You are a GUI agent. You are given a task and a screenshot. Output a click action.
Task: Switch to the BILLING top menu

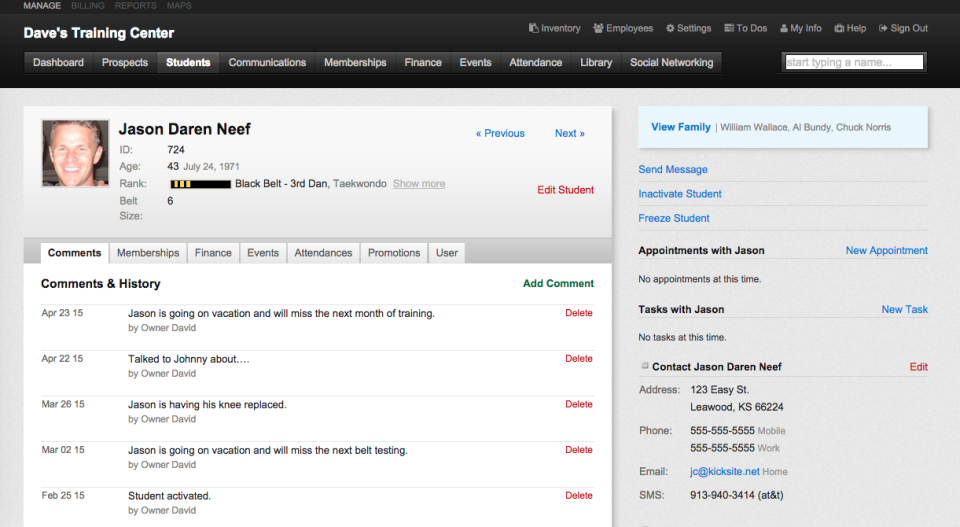pos(88,6)
